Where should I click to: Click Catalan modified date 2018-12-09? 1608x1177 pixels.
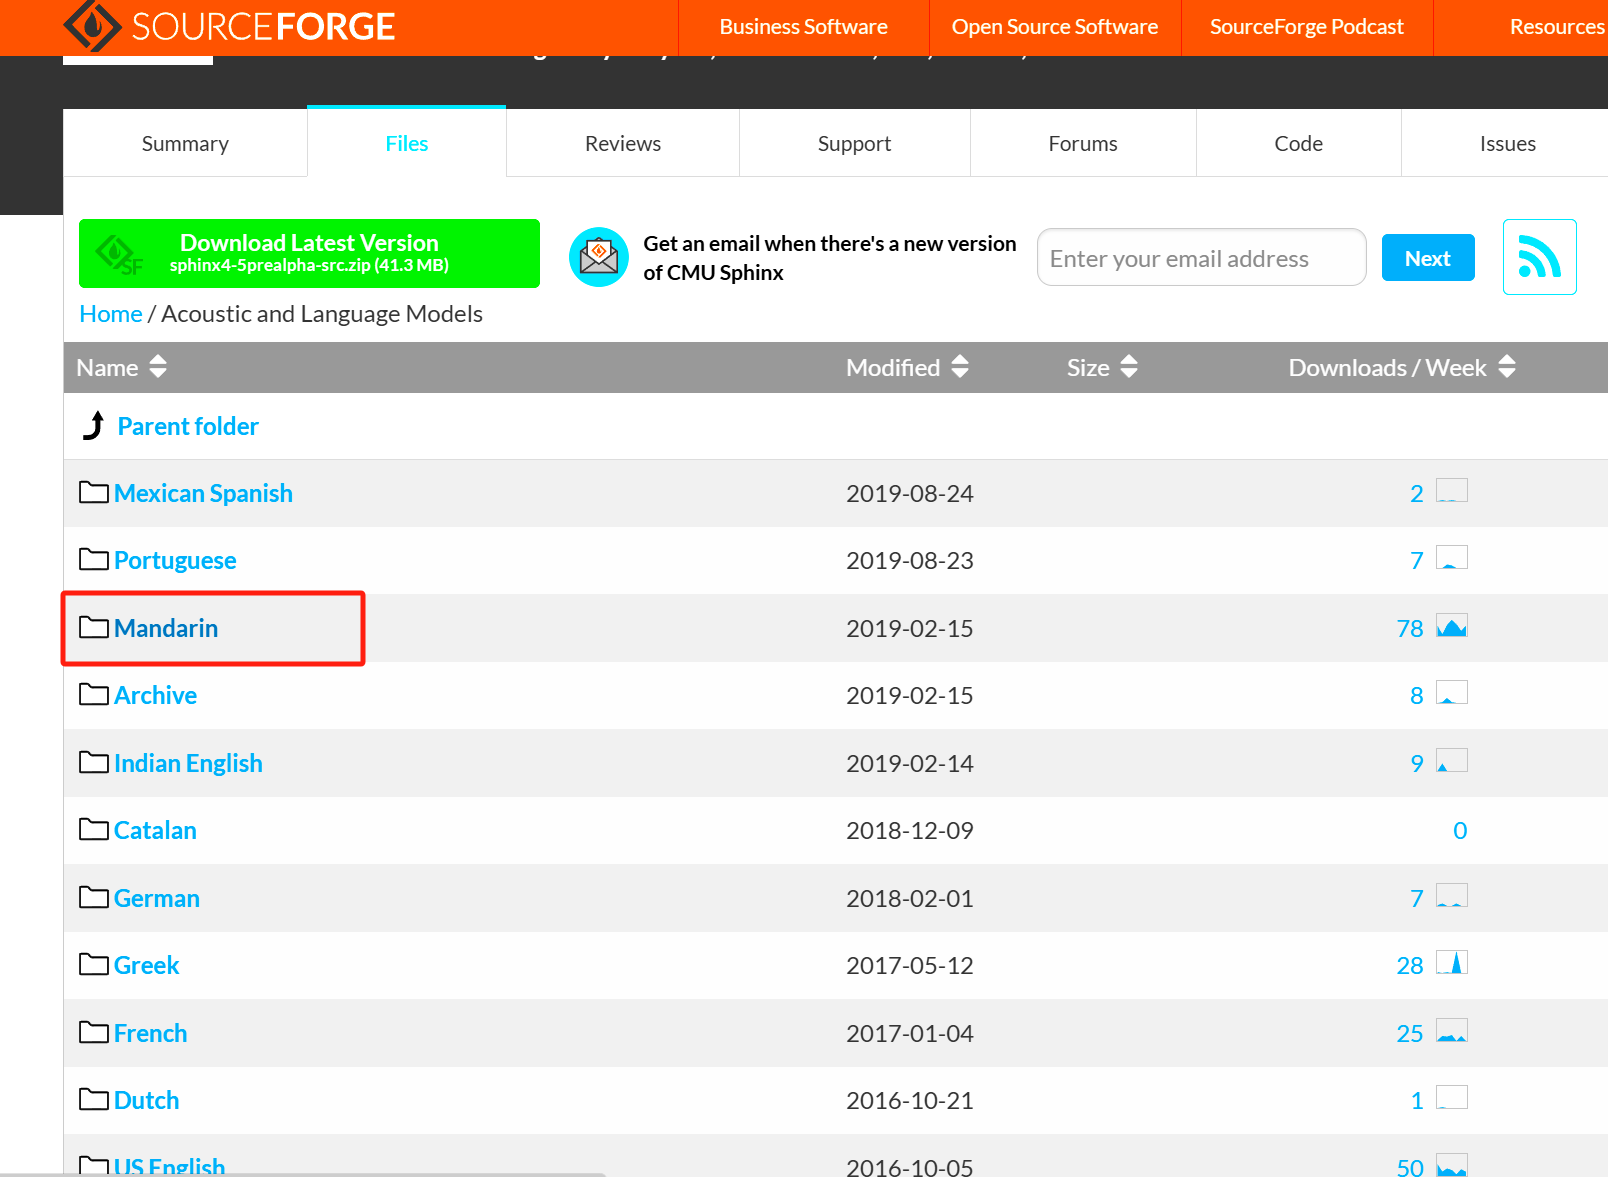click(910, 830)
